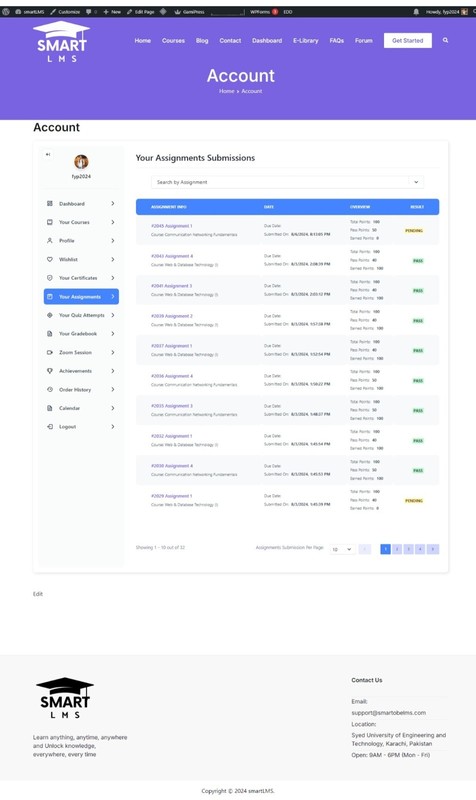The width and height of the screenshot is (476, 800).
Task: Open the Forum nav menu item
Action: click(x=364, y=40)
